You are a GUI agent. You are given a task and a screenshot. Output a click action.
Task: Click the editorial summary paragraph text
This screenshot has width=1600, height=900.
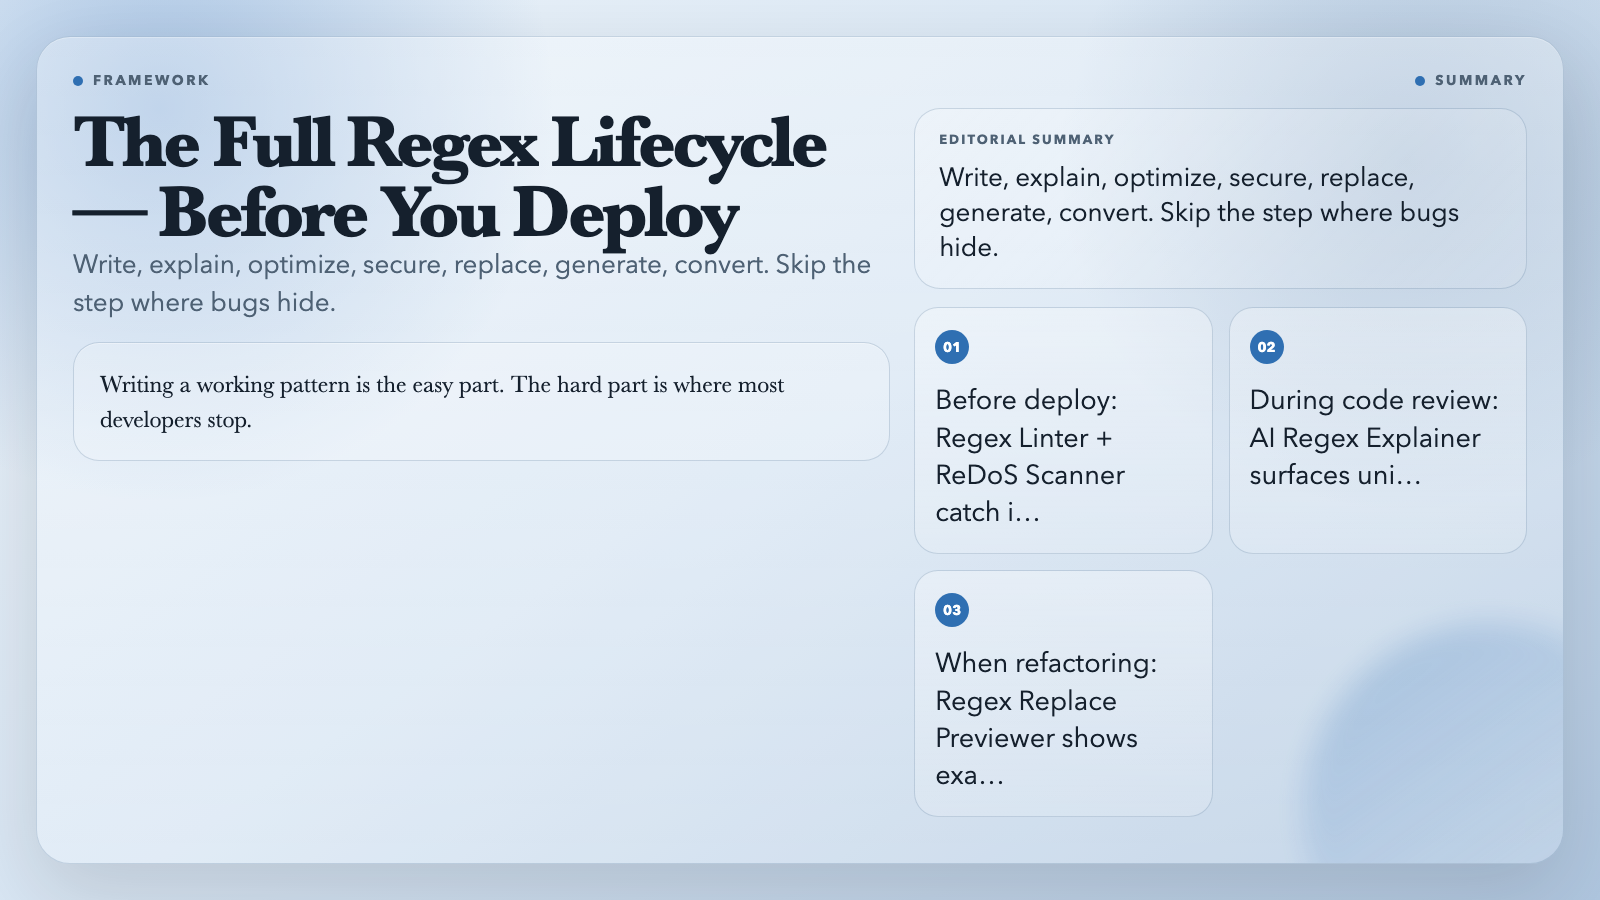(x=1199, y=212)
